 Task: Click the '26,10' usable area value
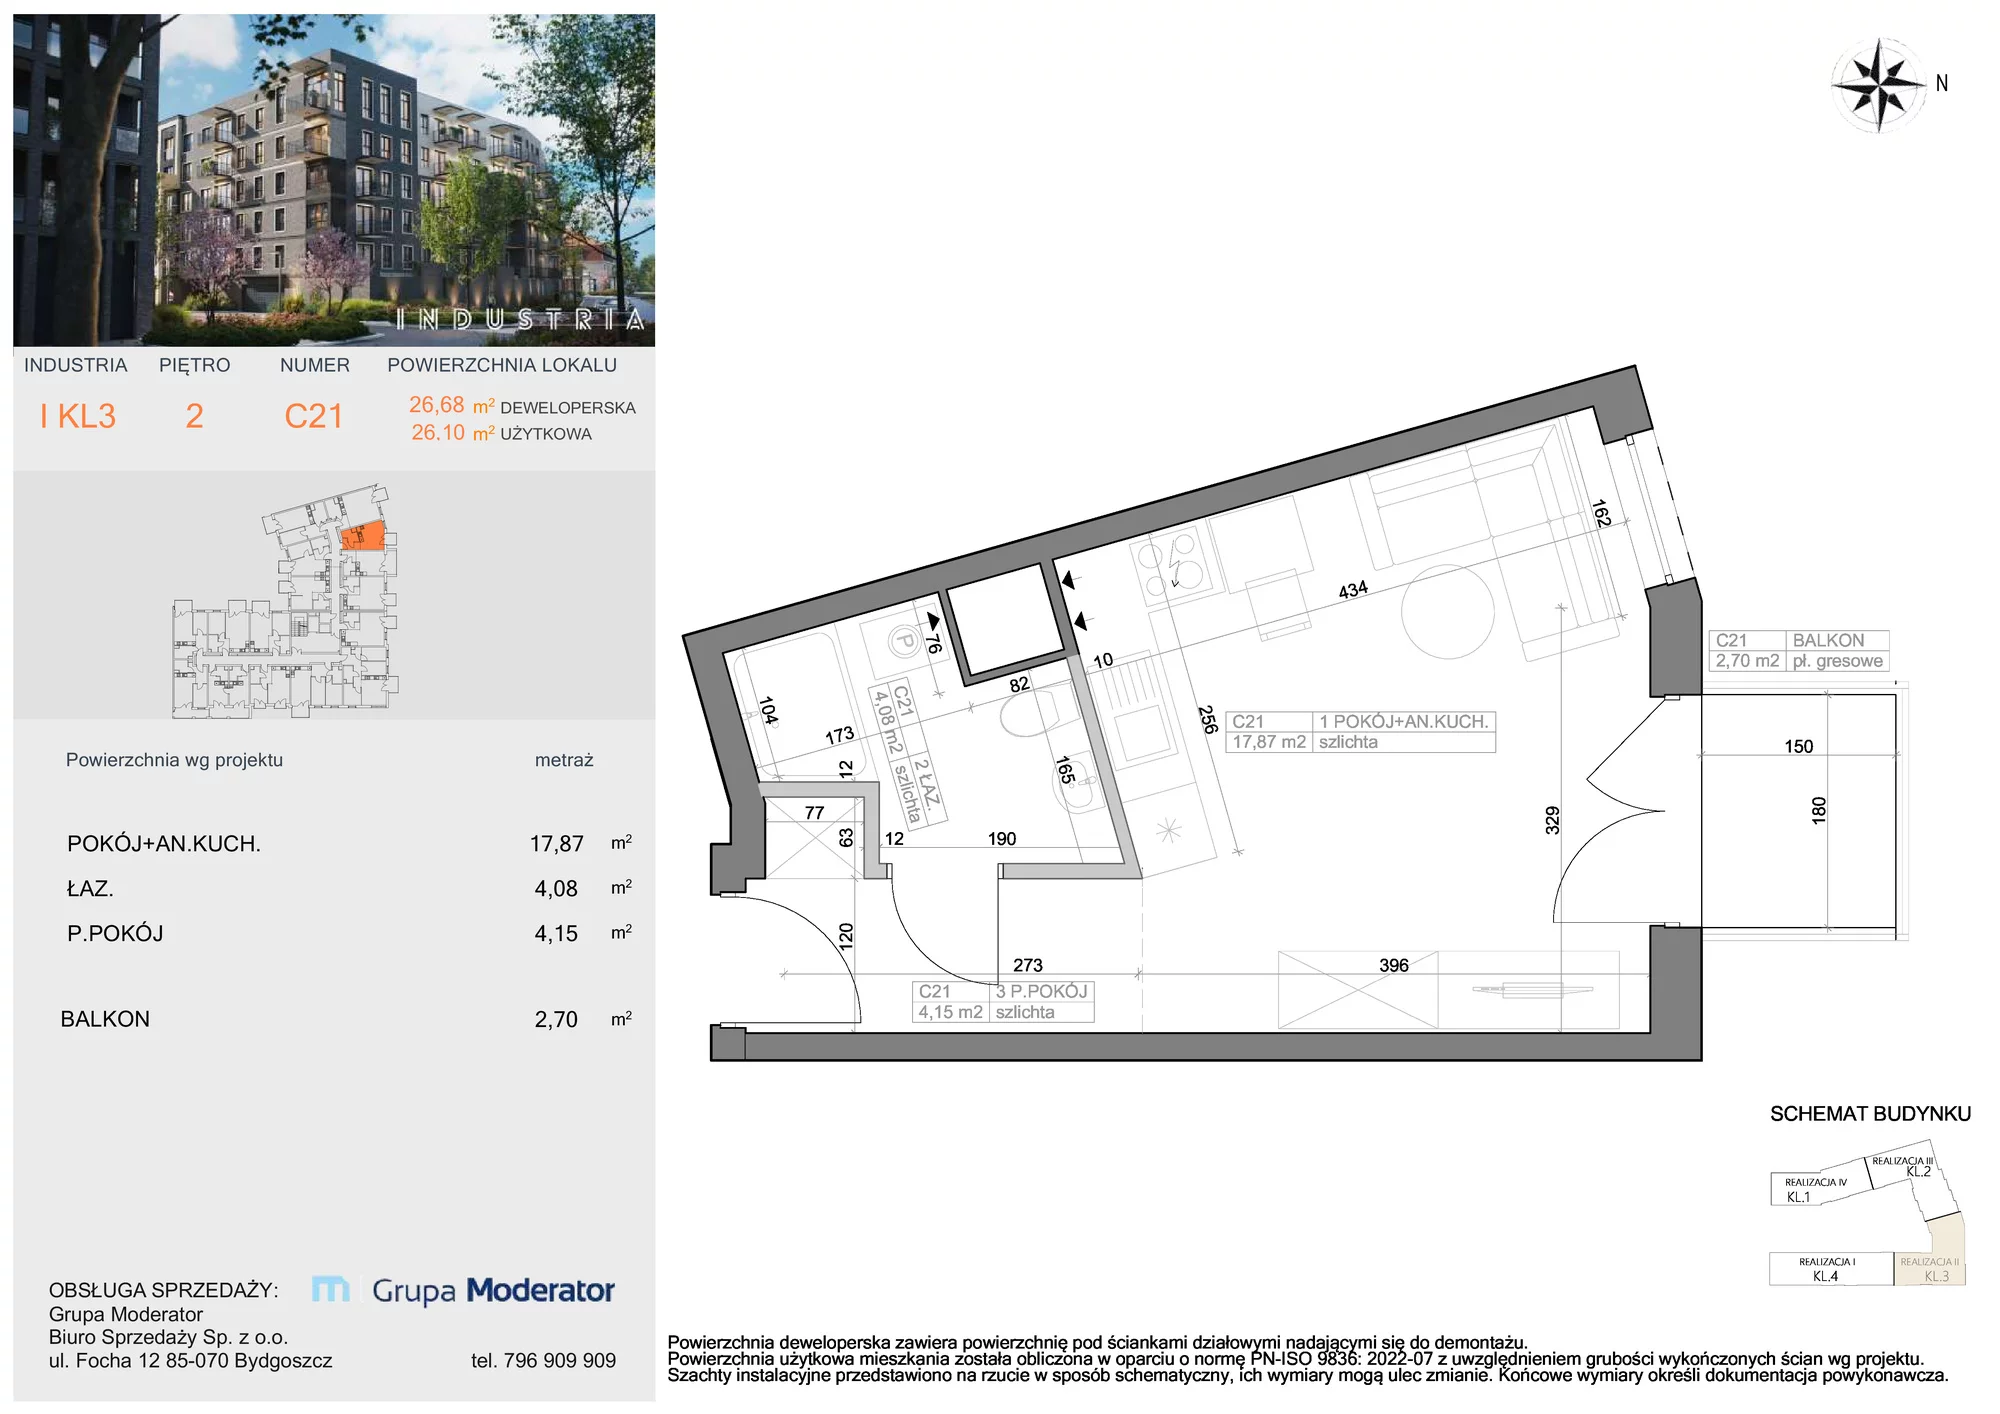[x=438, y=433]
